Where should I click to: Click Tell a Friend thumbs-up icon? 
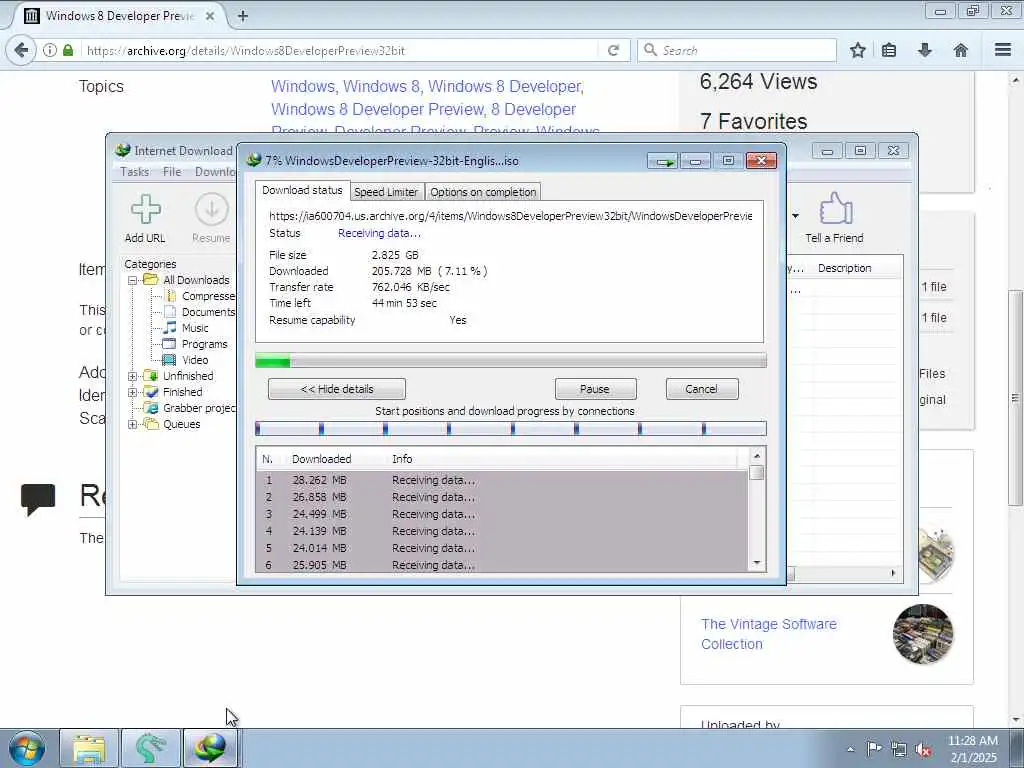(835, 208)
